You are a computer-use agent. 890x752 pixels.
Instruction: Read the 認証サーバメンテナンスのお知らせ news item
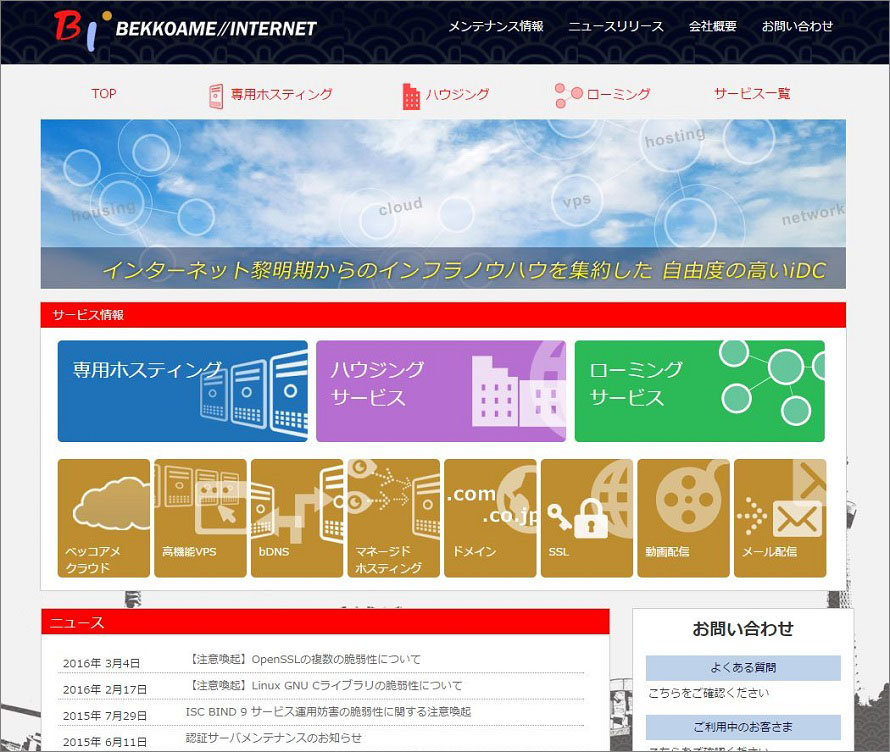click(x=274, y=738)
